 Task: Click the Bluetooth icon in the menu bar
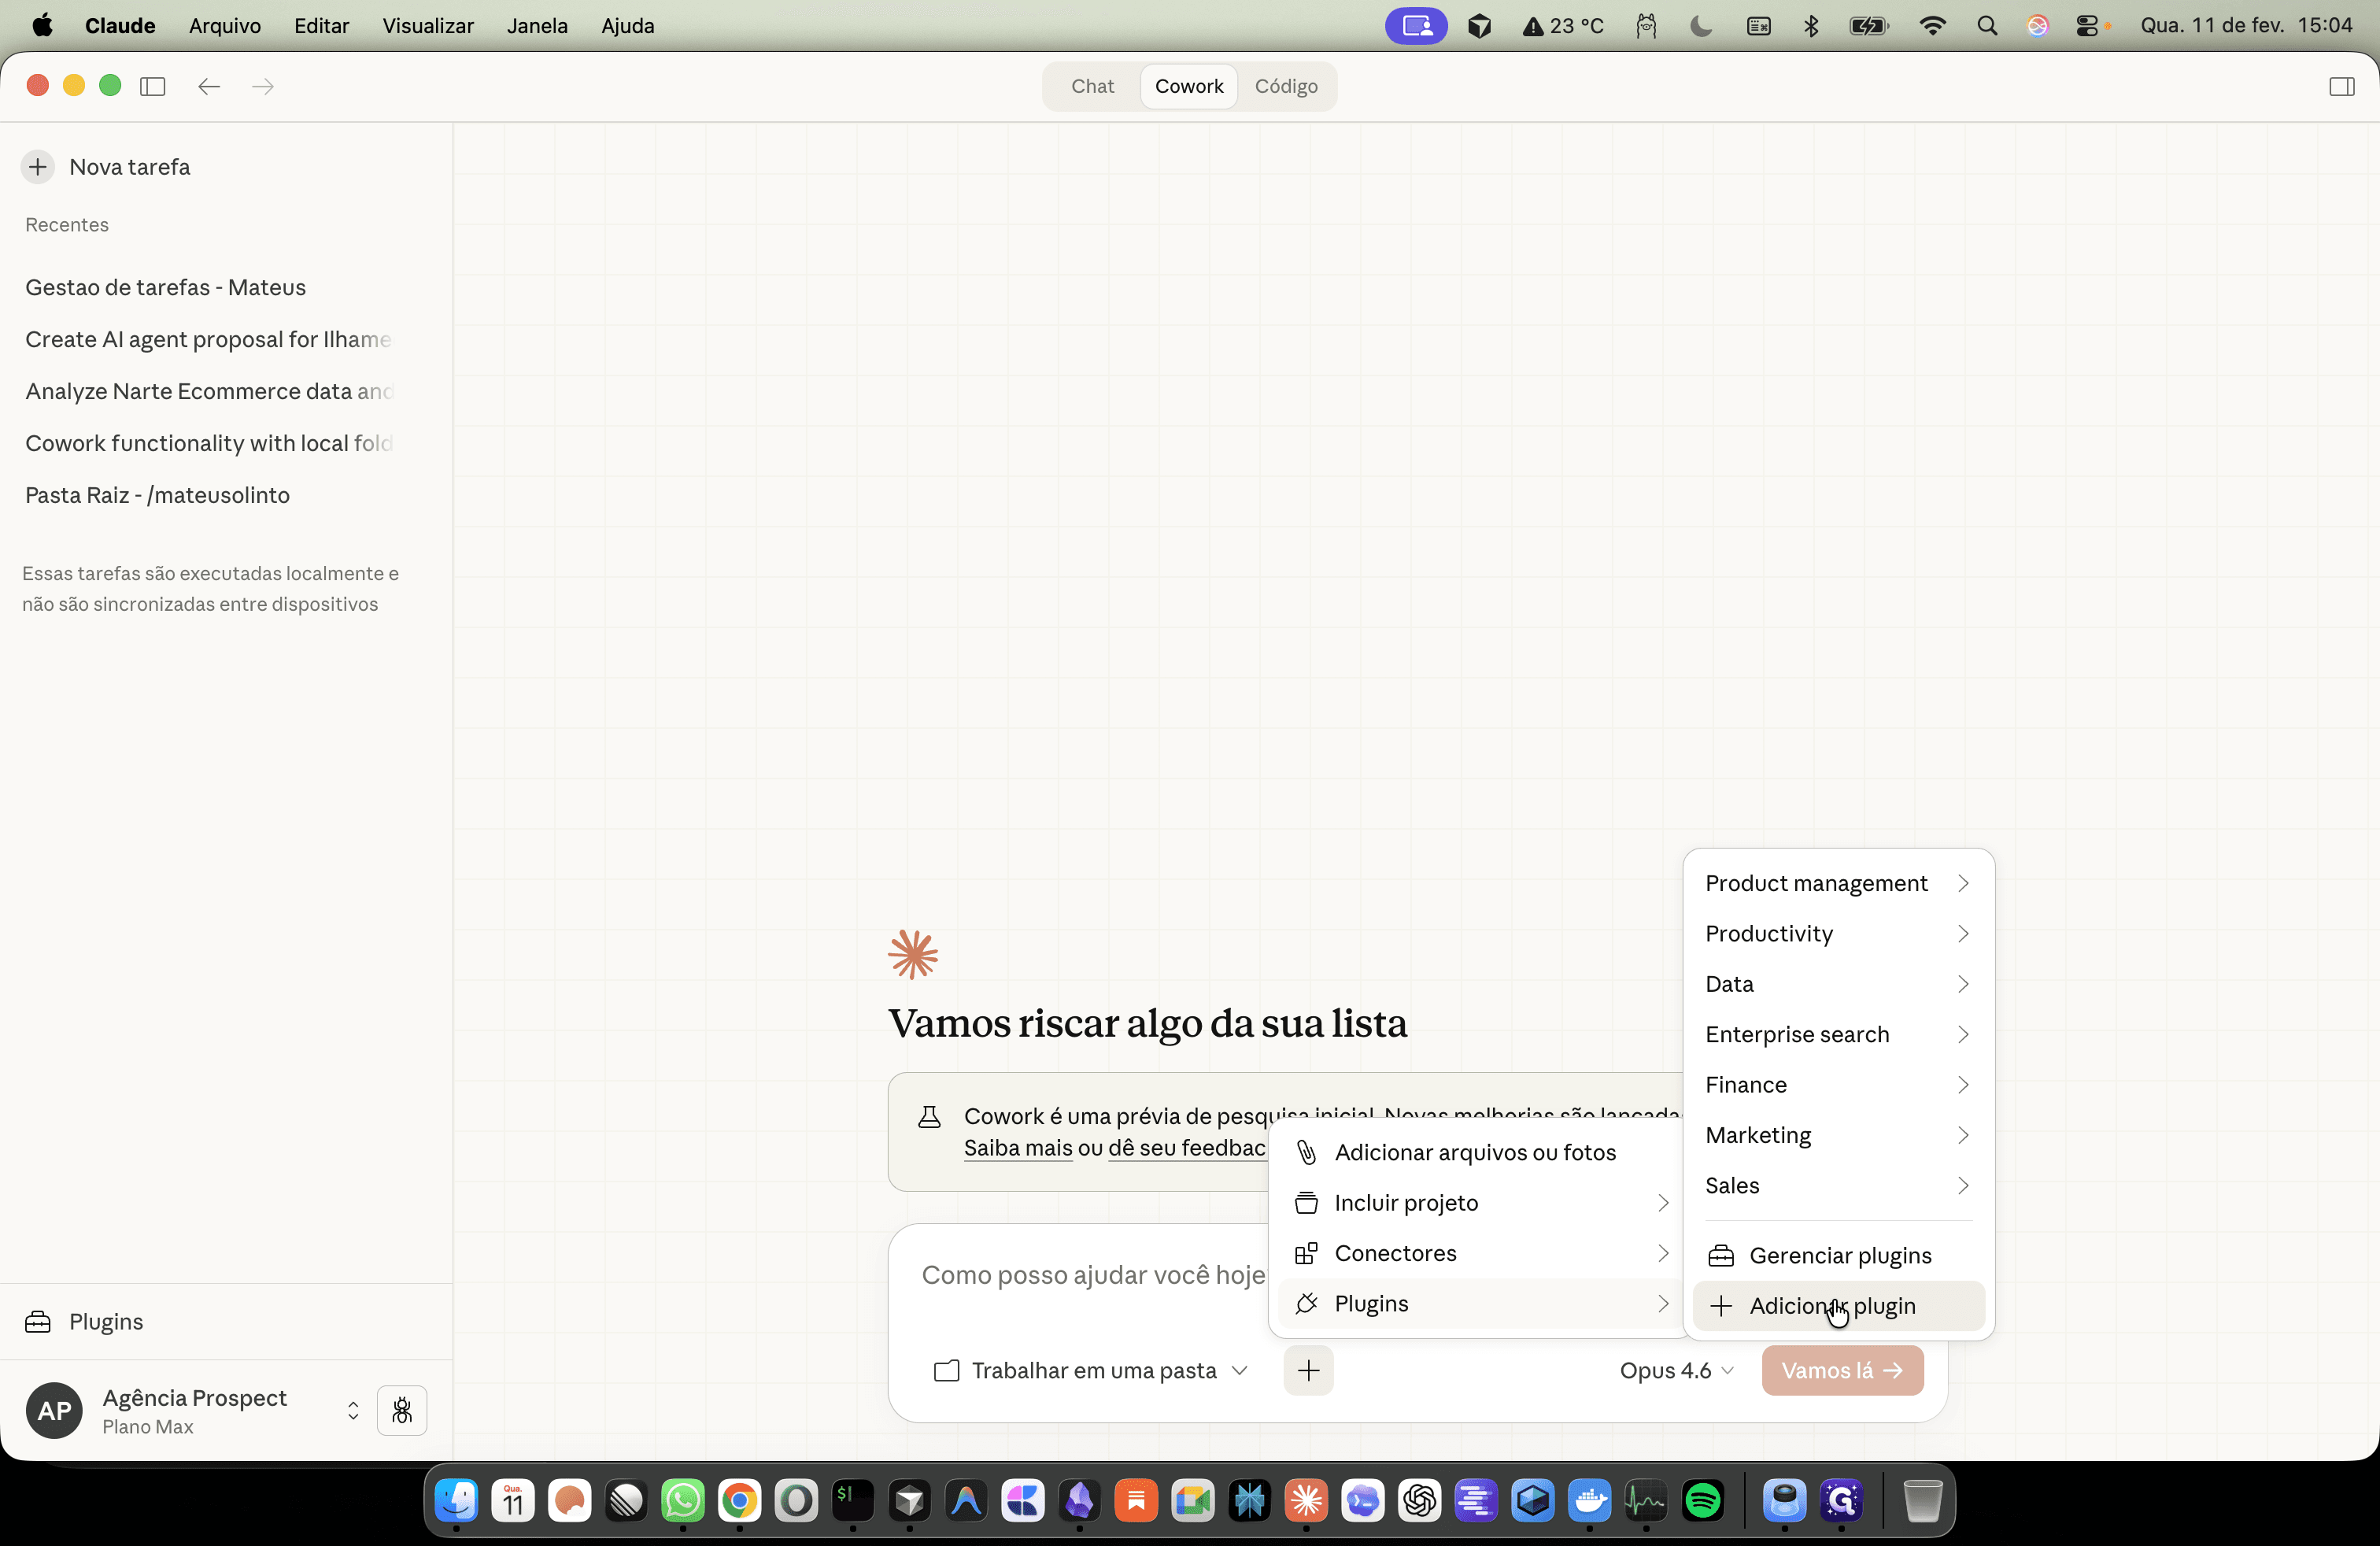pos(1811,26)
